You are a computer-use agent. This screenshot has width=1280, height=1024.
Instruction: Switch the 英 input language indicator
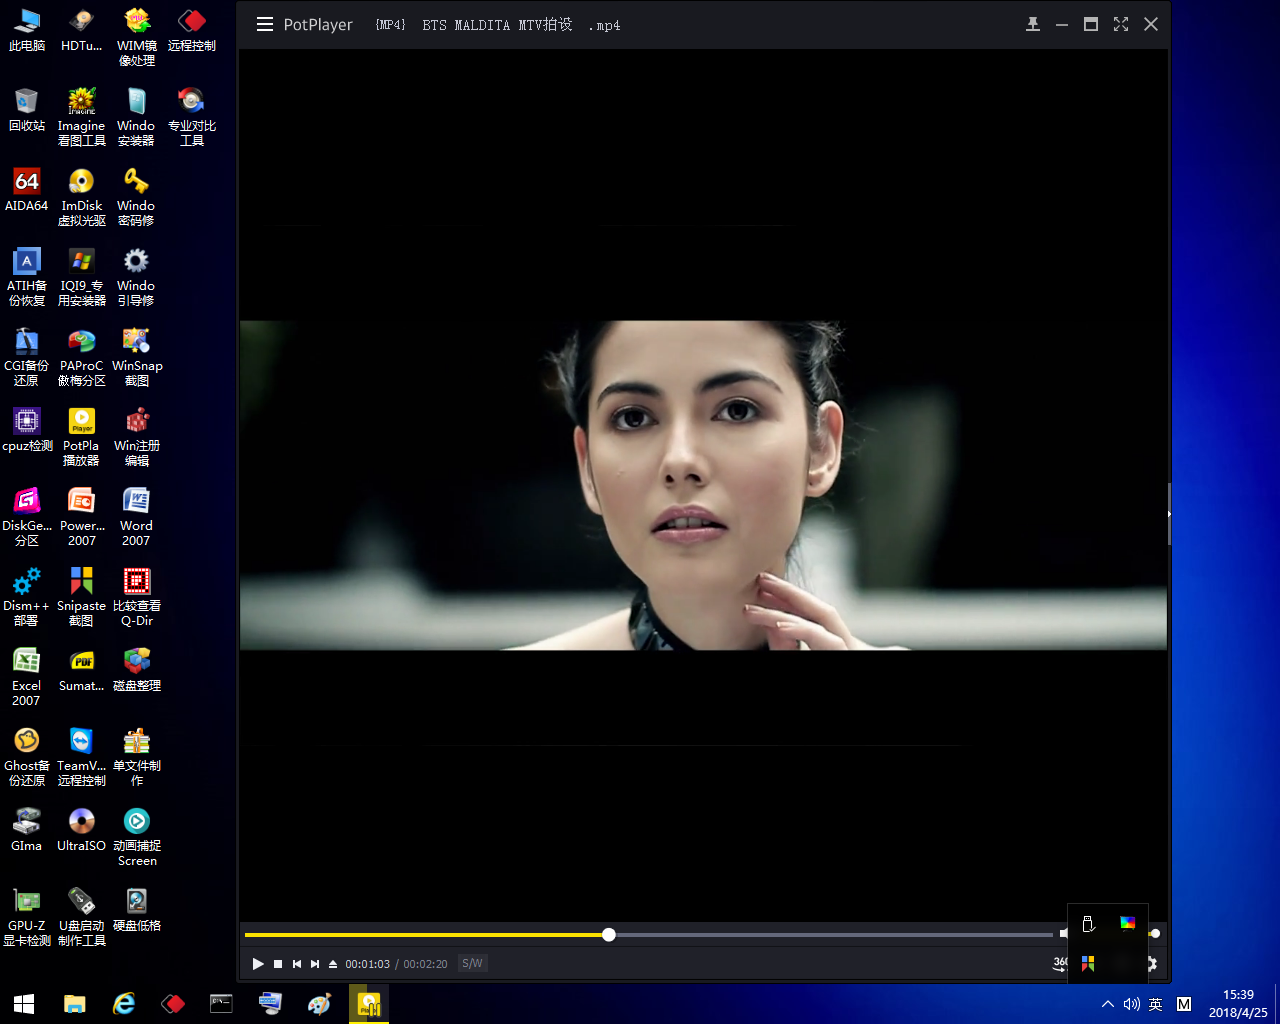[x=1156, y=1004]
